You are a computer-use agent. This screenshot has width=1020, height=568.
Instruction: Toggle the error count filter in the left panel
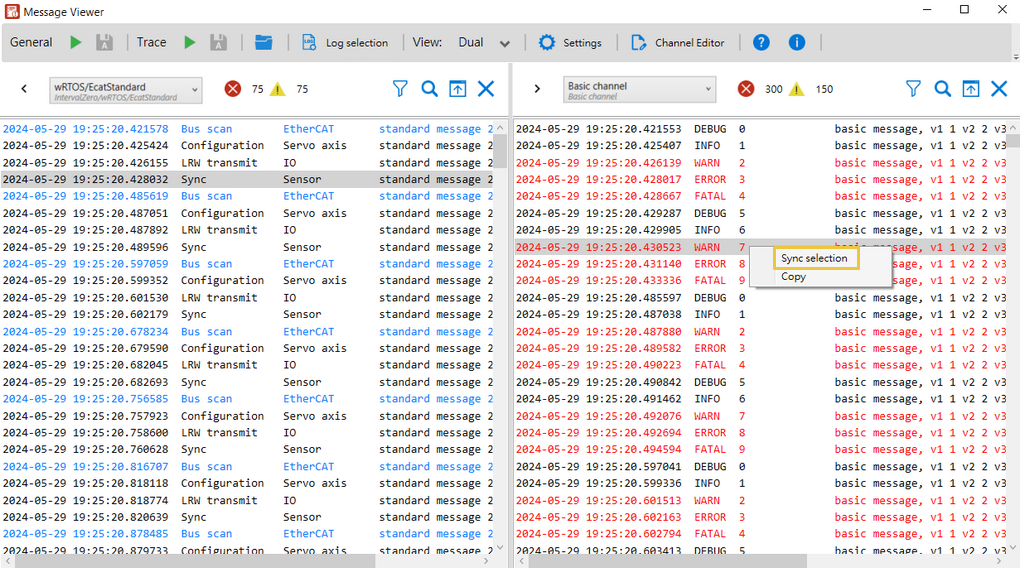(233, 89)
